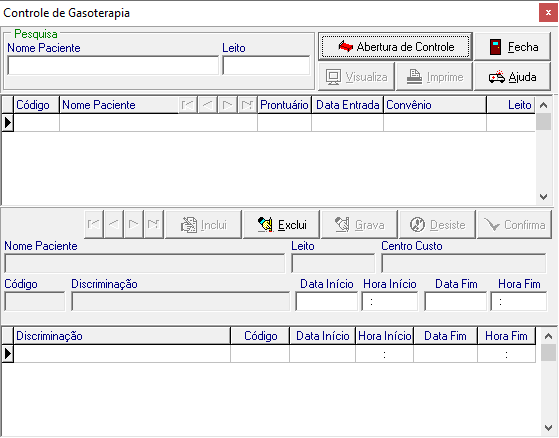Focus the Pesquisa Leito search field
Screen dimensions: 559x438
click(x=266, y=65)
